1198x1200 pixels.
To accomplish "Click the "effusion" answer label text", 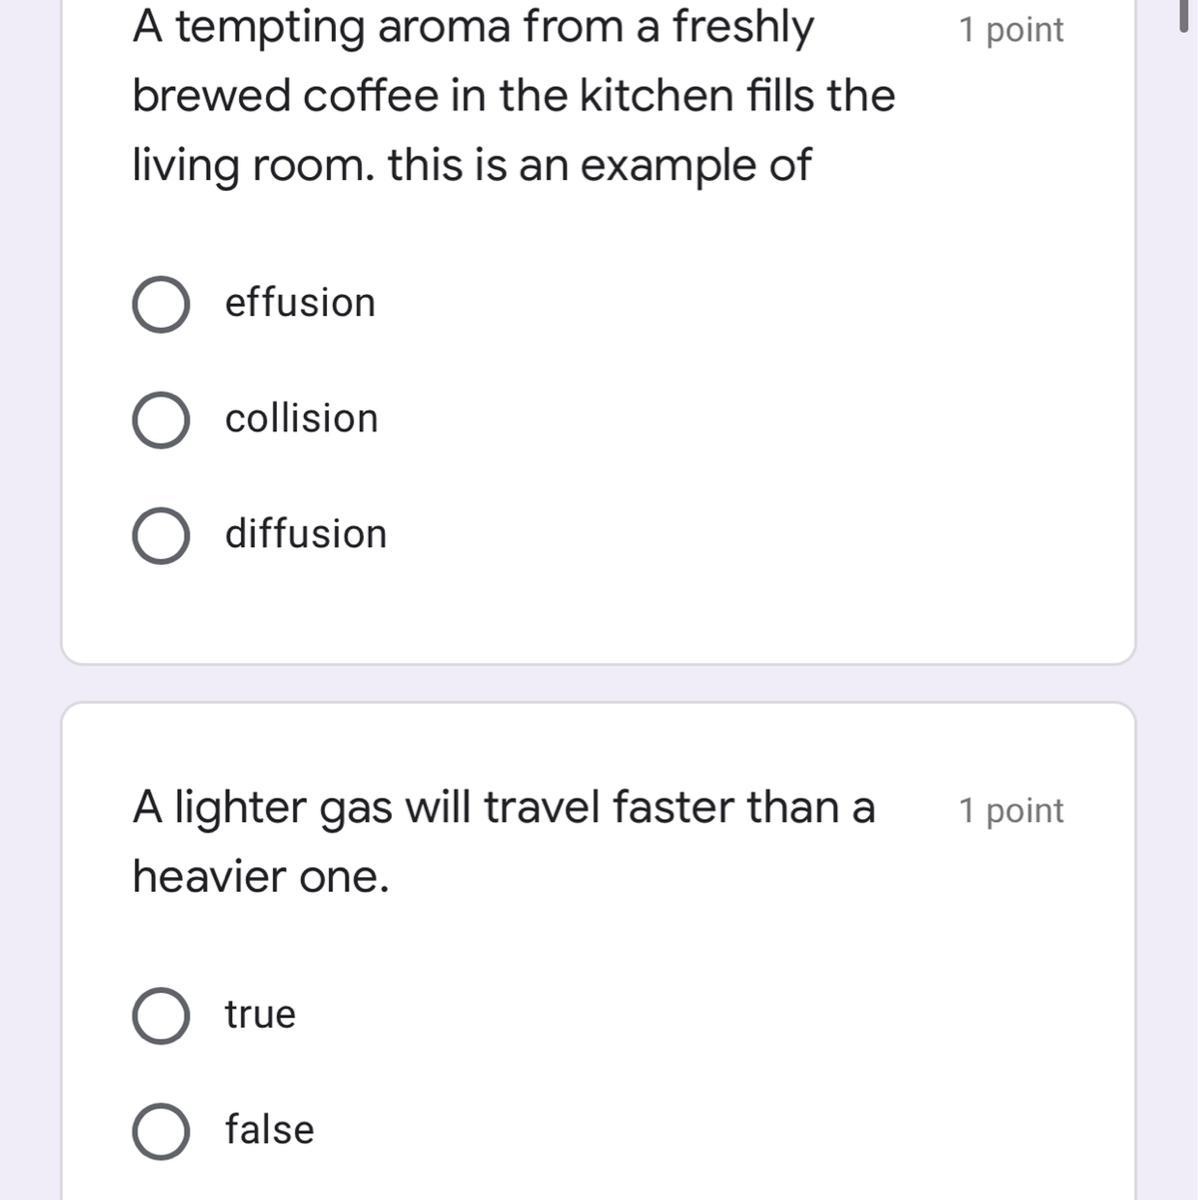I will (300, 303).
